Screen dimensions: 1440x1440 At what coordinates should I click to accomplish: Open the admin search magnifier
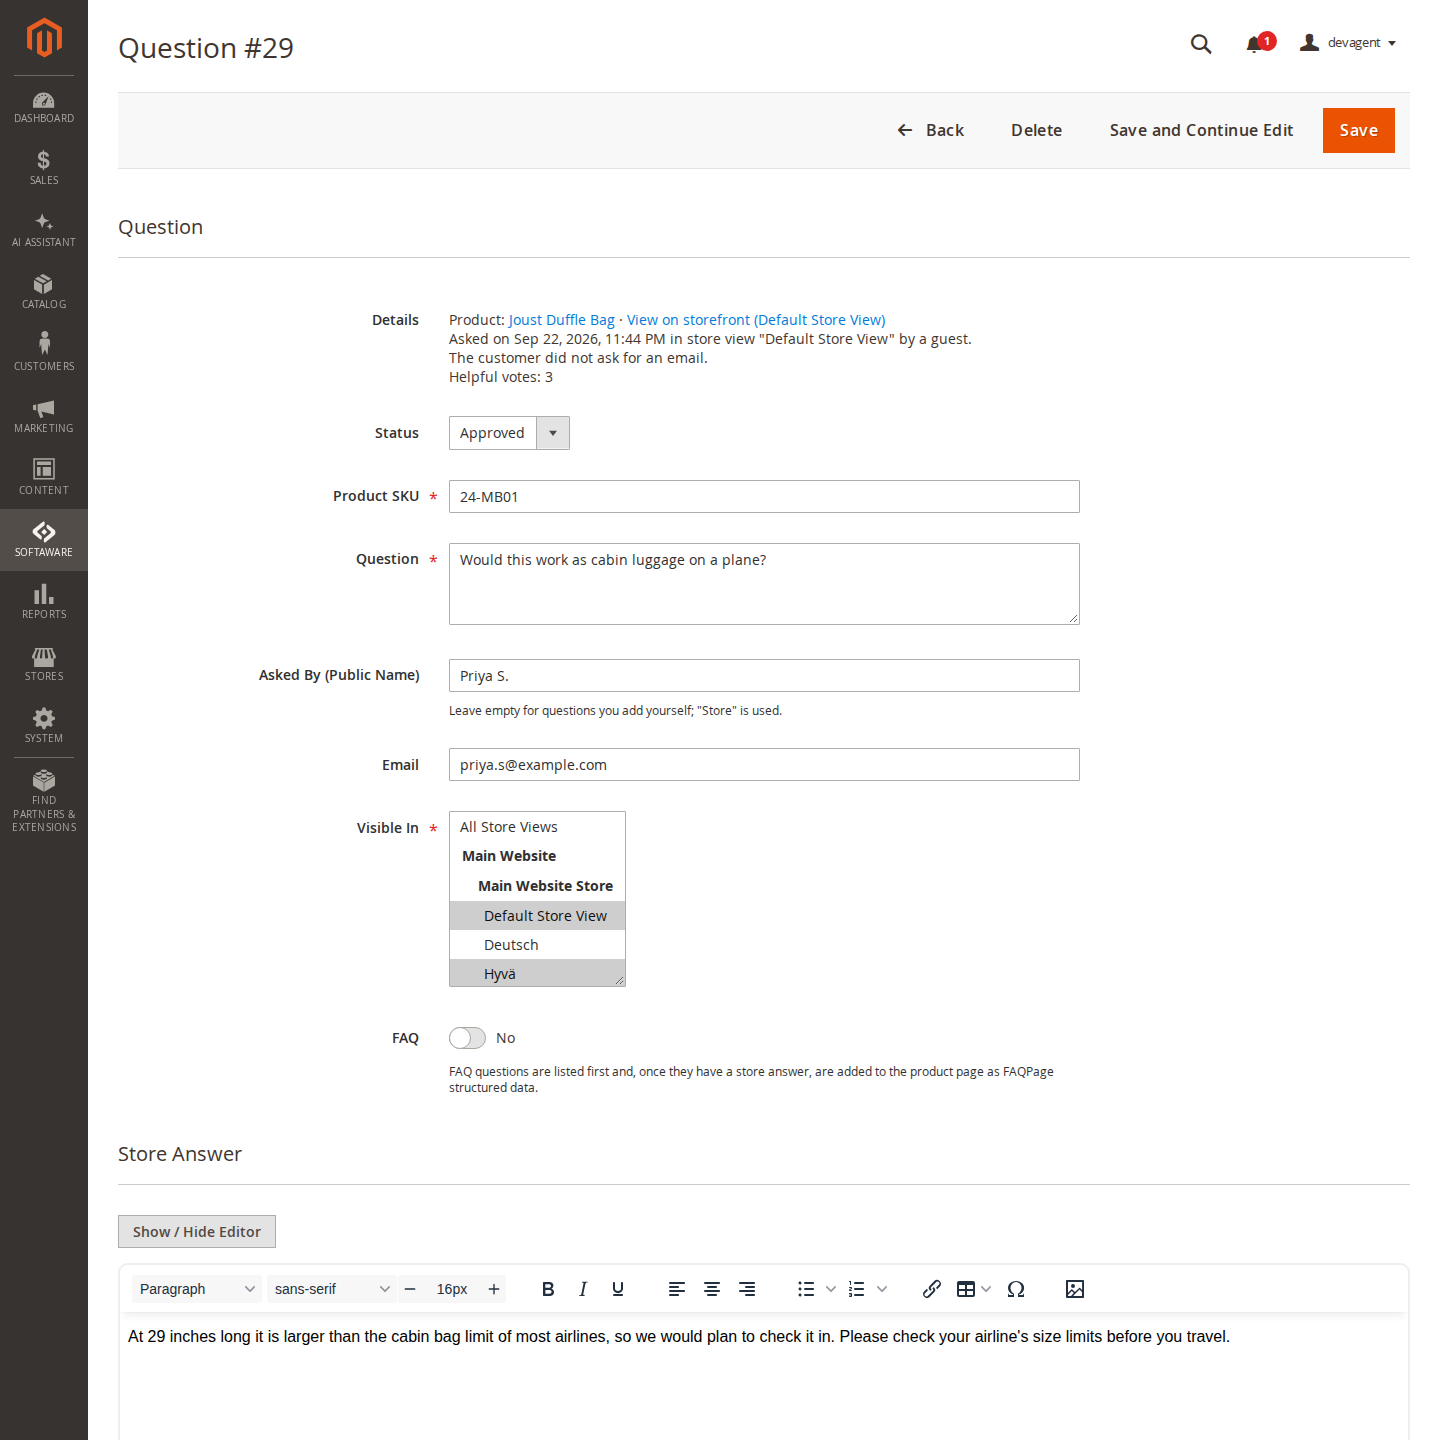coord(1201,44)
